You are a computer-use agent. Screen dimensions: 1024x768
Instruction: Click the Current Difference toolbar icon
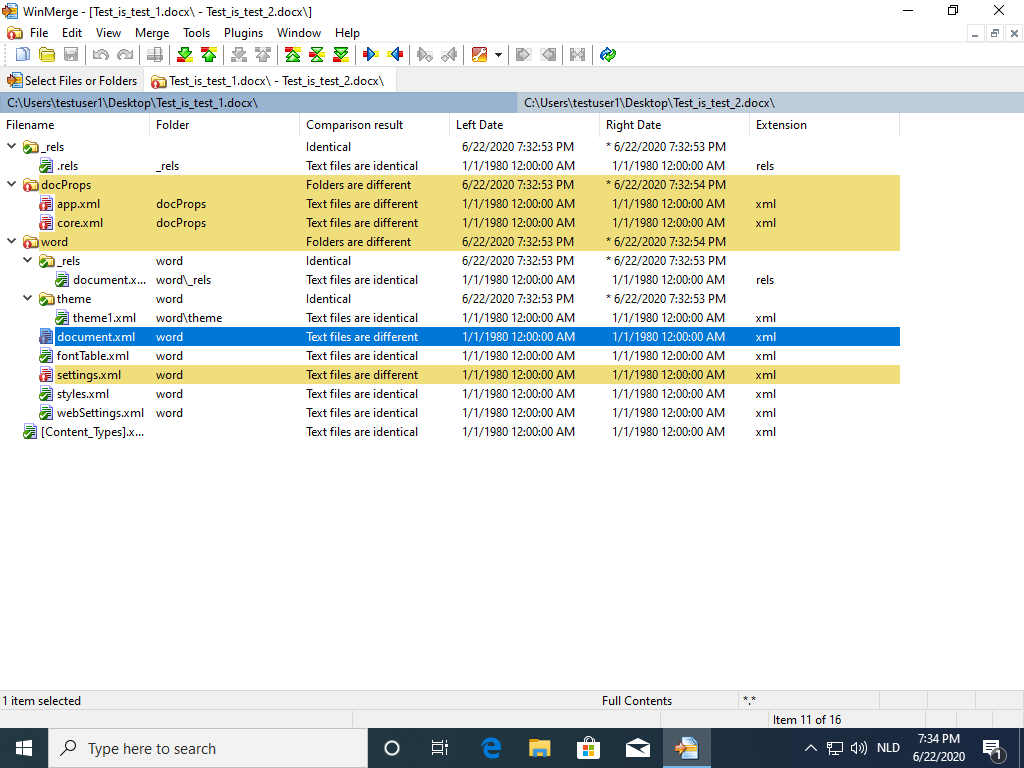tap(317, 55)
